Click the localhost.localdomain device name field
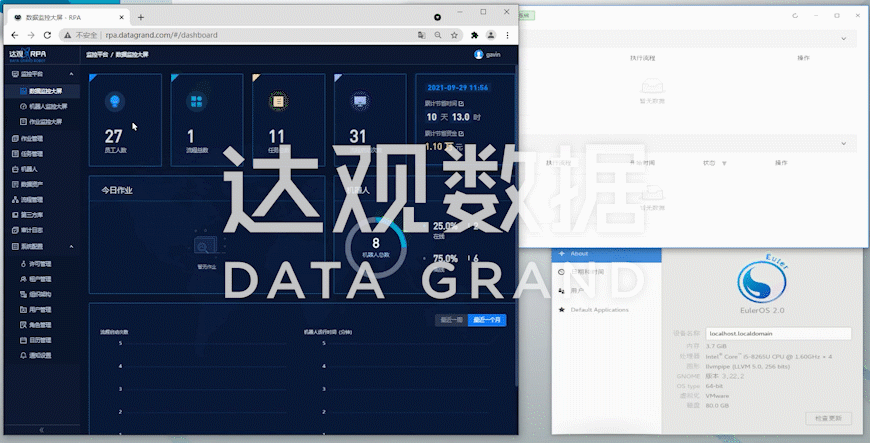 pyautogui.click(x=778, y=334)
